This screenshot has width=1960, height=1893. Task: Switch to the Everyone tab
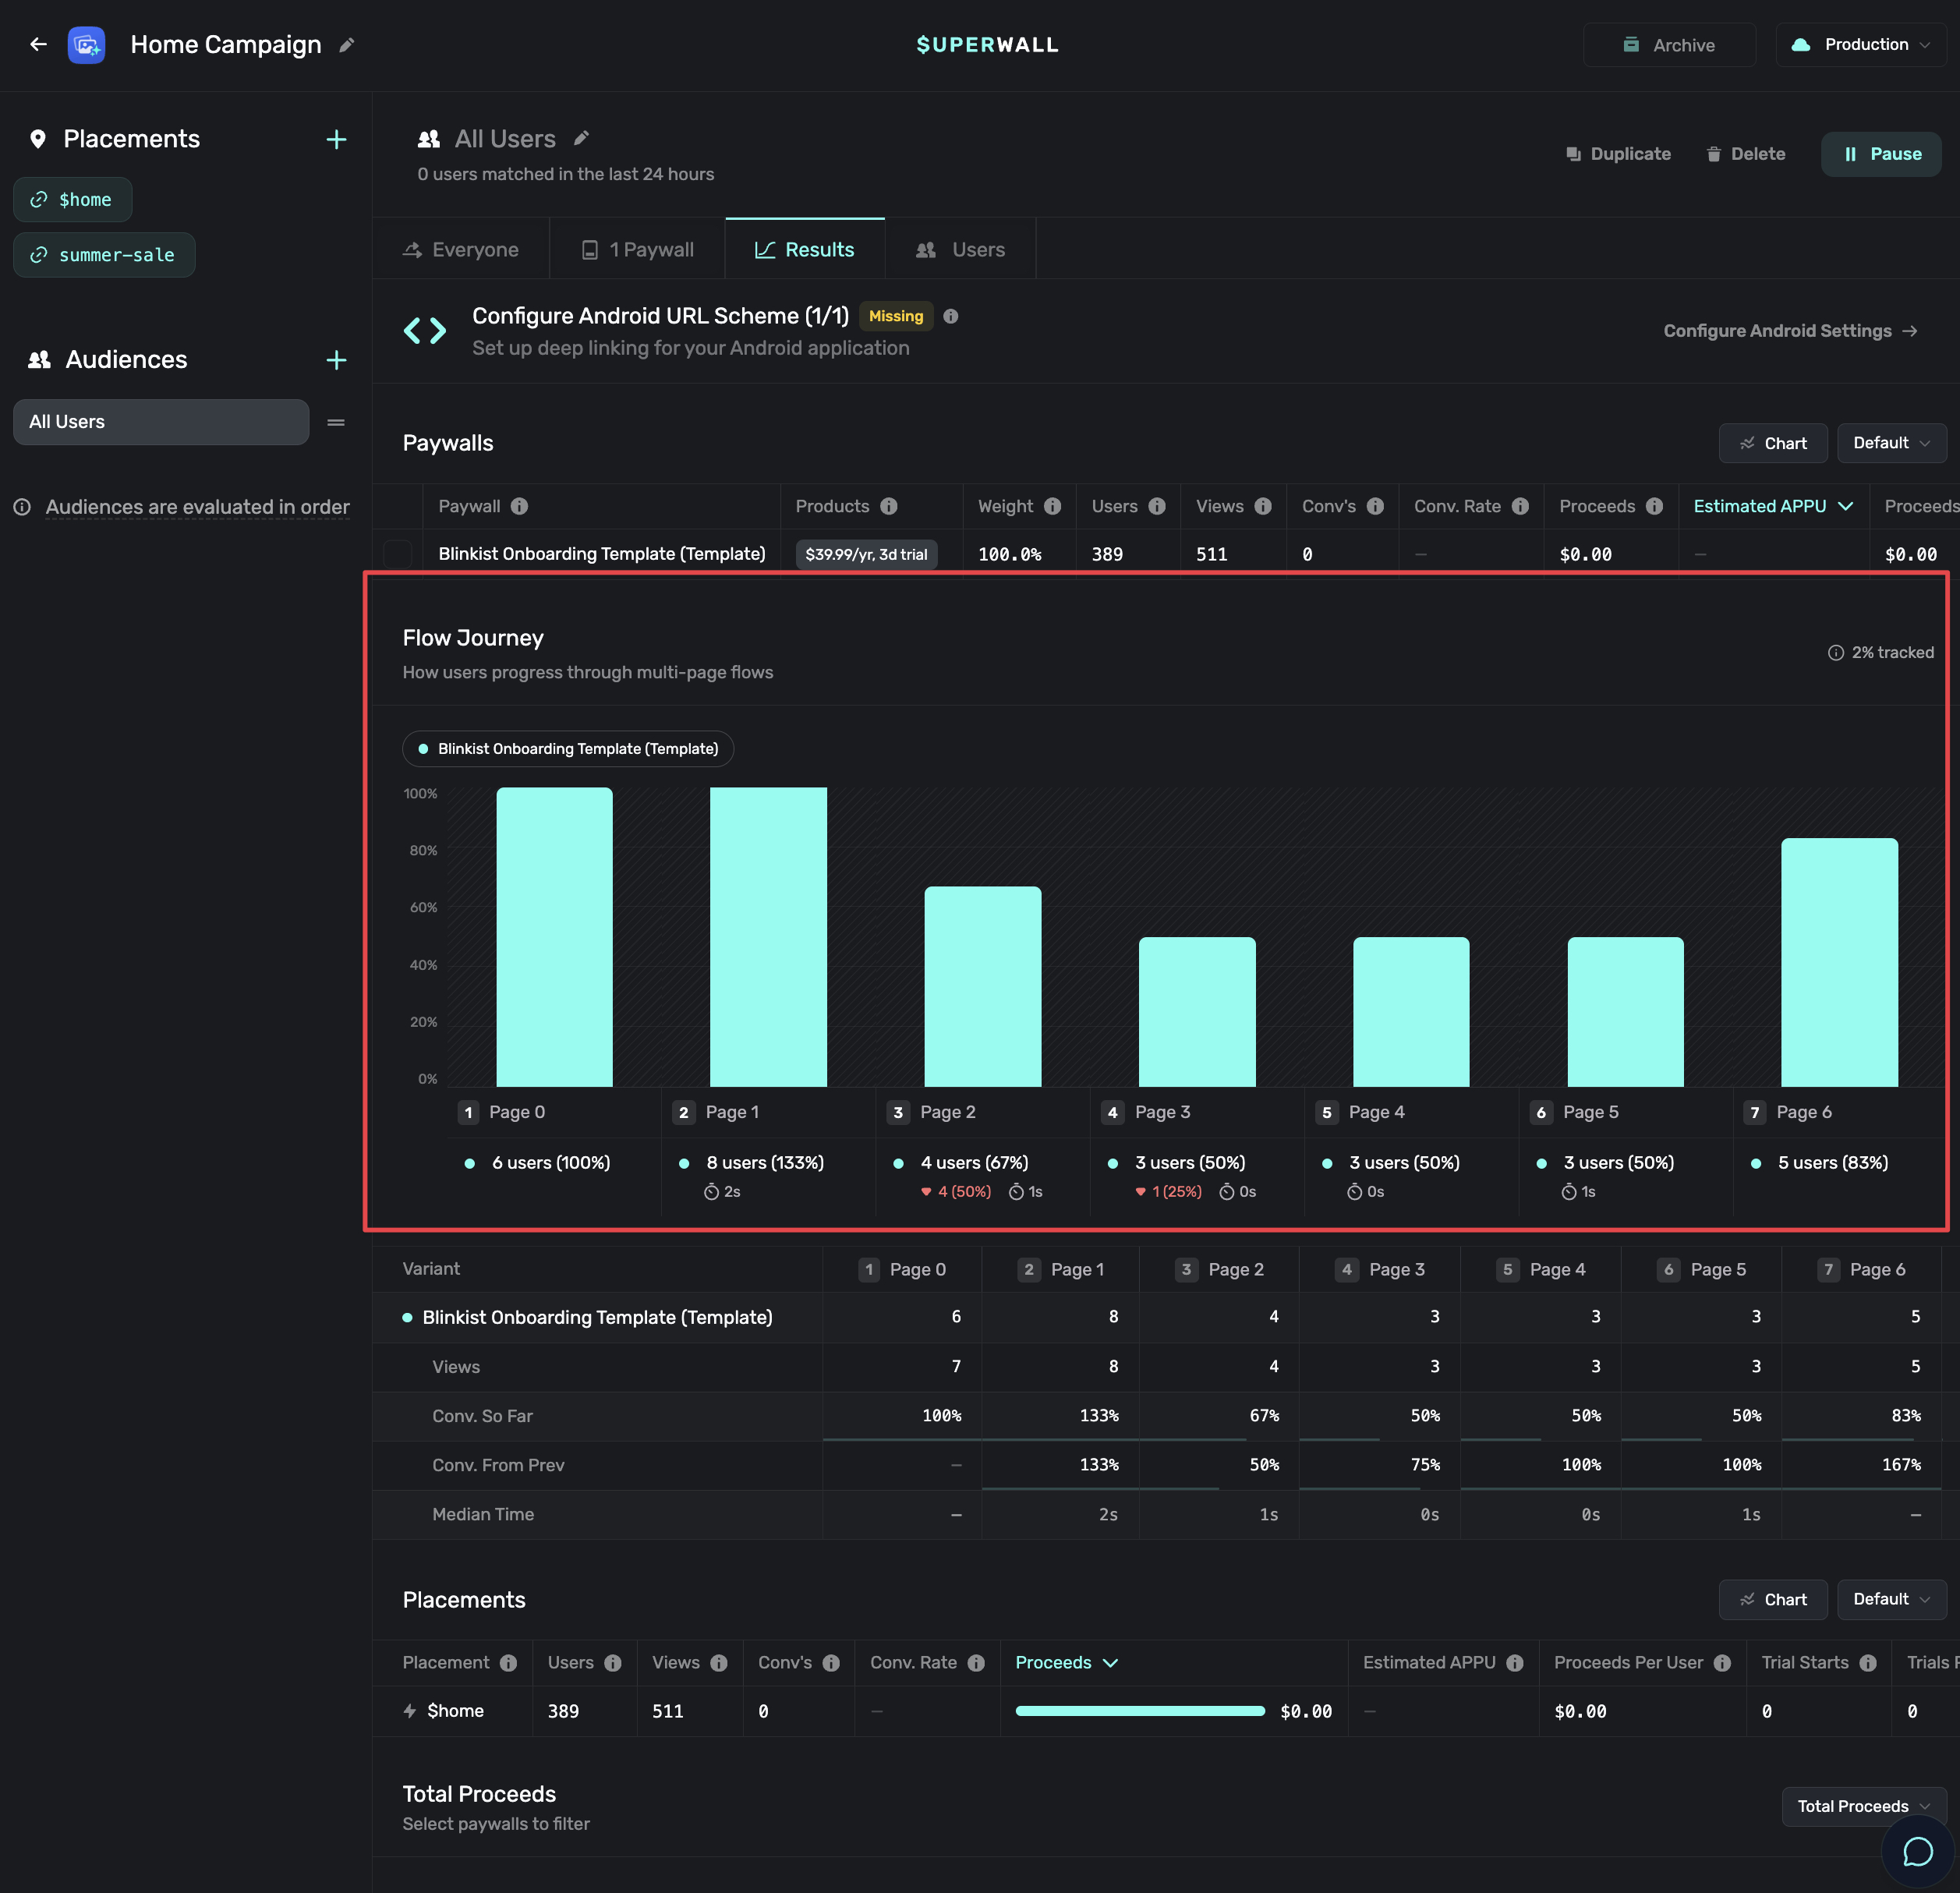pos(461,249)
